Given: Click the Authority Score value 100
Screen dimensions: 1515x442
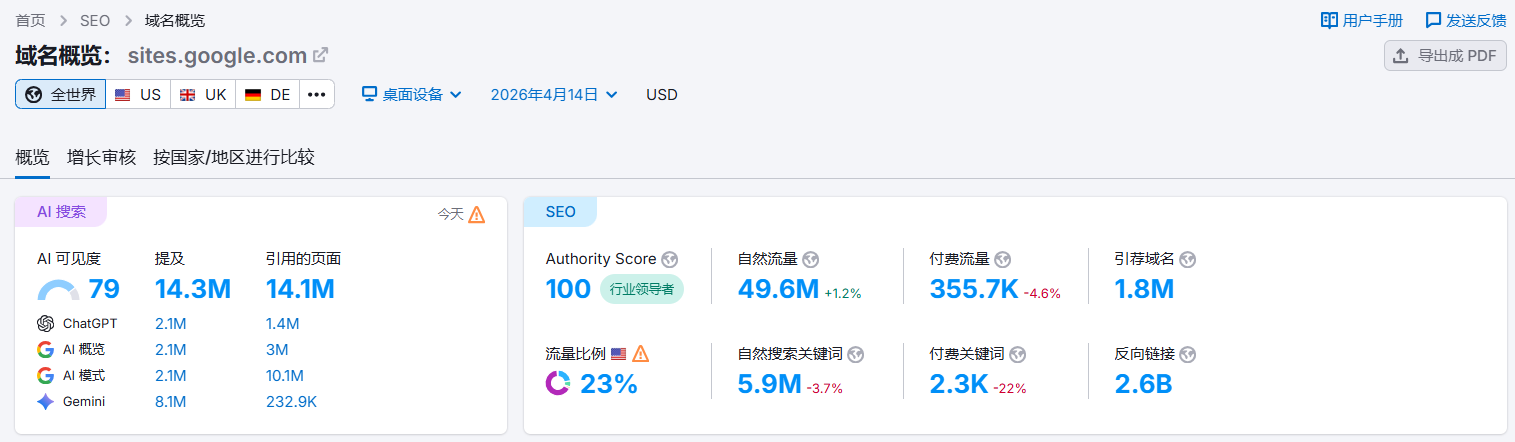Looking at the screenshot, I should tap(569, 289).
